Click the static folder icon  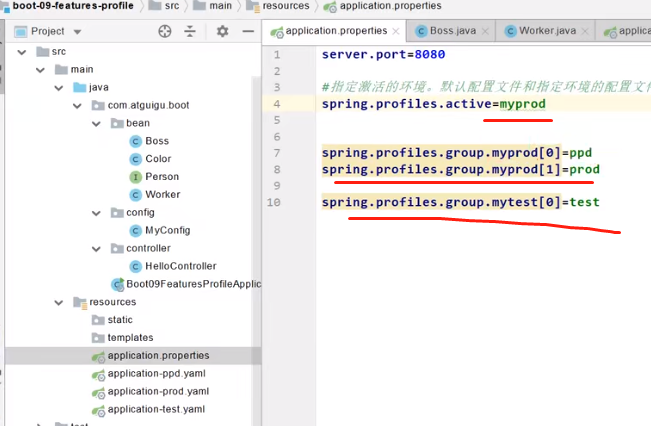click(98, 320)
